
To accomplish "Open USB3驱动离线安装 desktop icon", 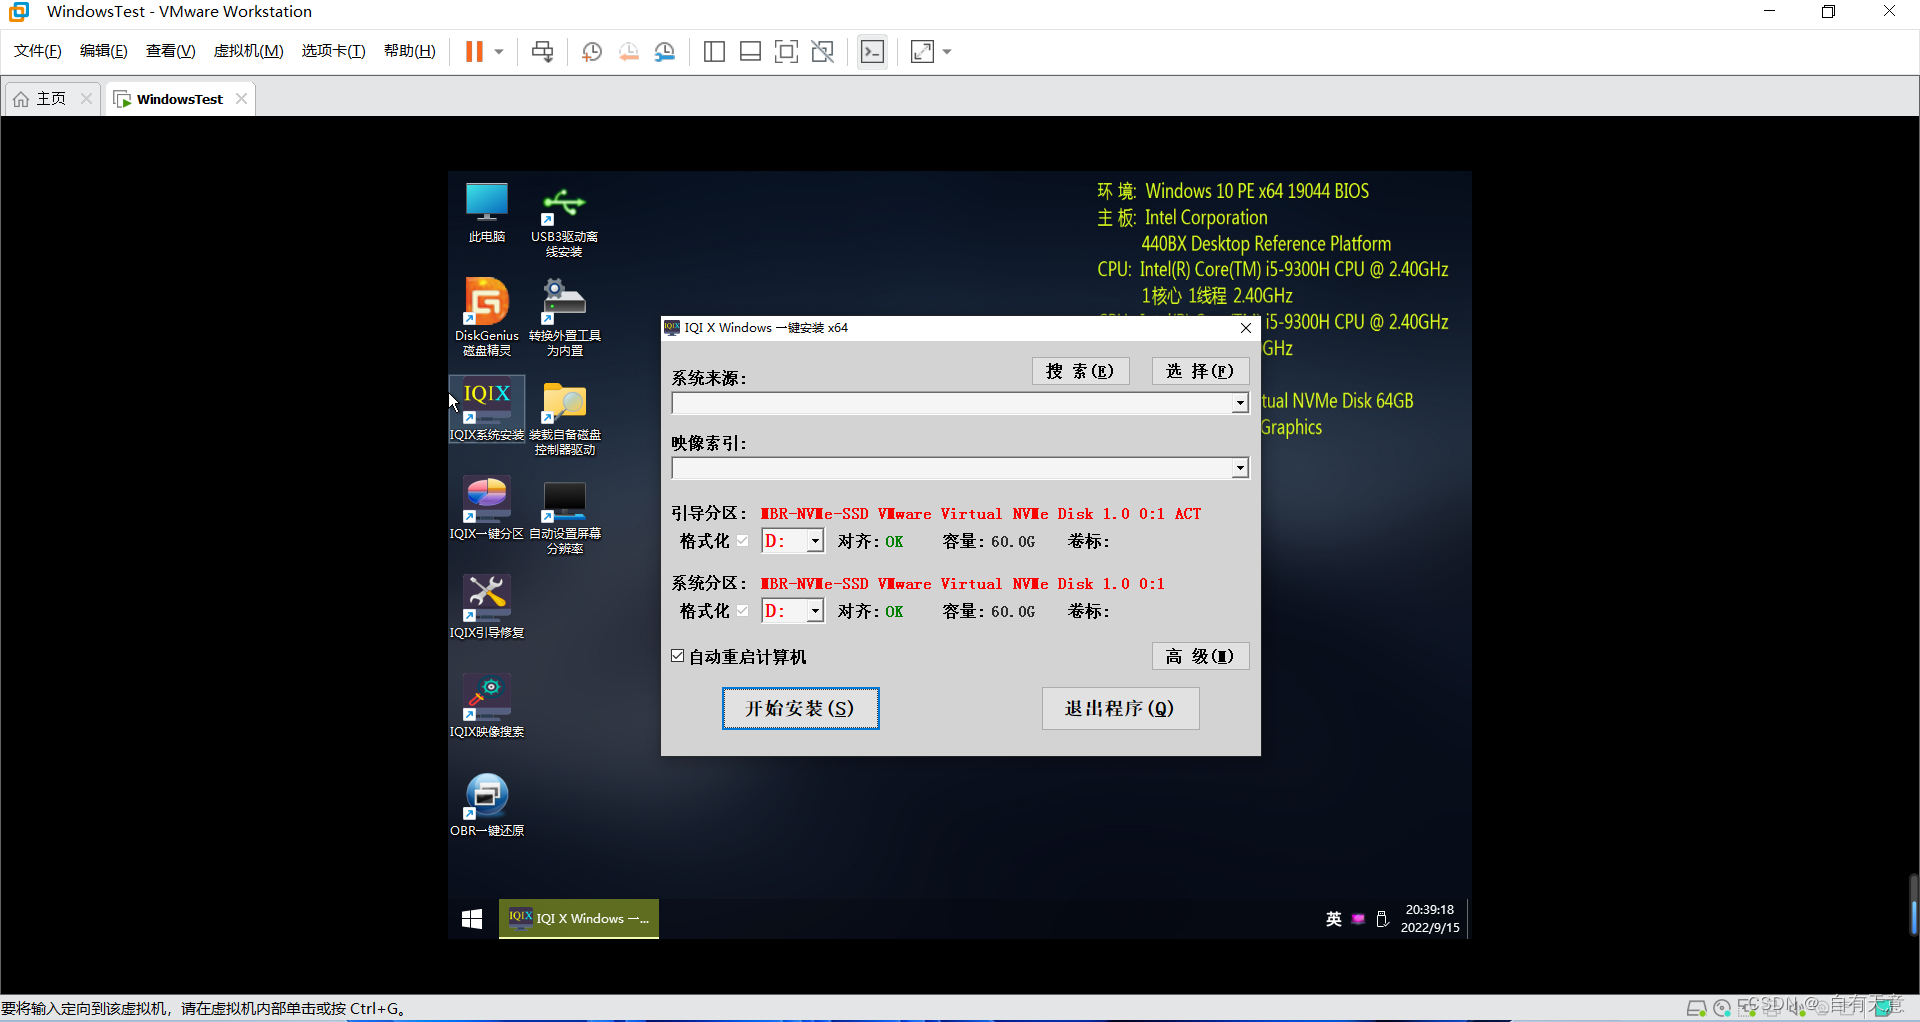I will [x=564, y=222].
